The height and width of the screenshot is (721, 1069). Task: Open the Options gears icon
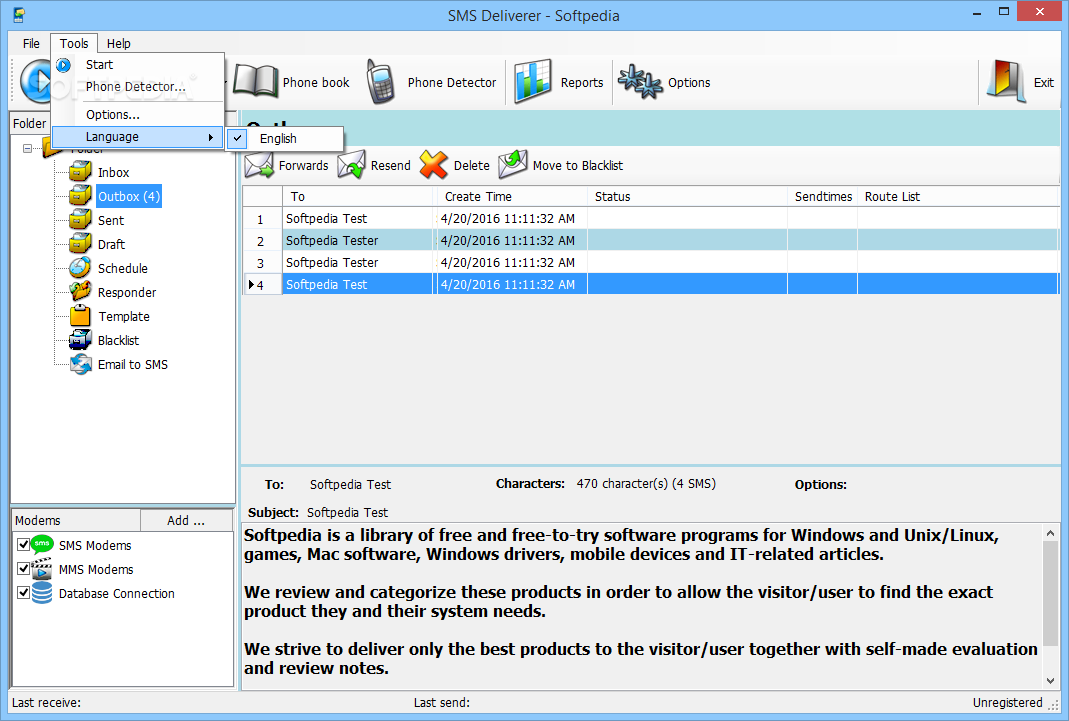[640, 82]
